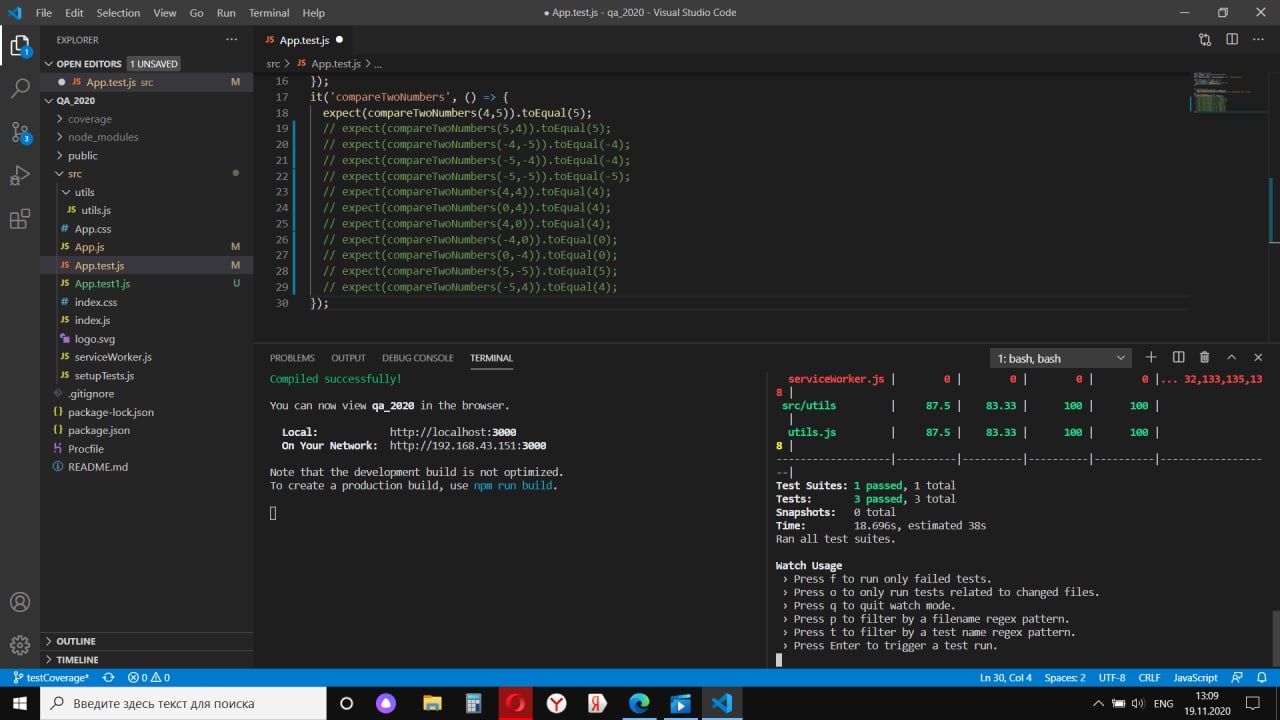Change encoding via UTF-8 status item
The image size is (1280, 720).
1112,677
